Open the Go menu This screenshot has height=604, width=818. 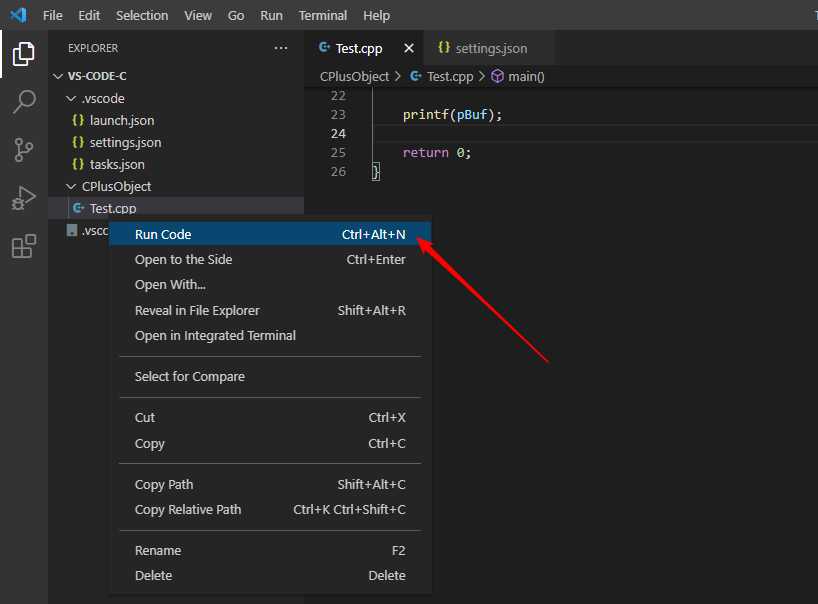pyautogui.click(x=236, y=16)
